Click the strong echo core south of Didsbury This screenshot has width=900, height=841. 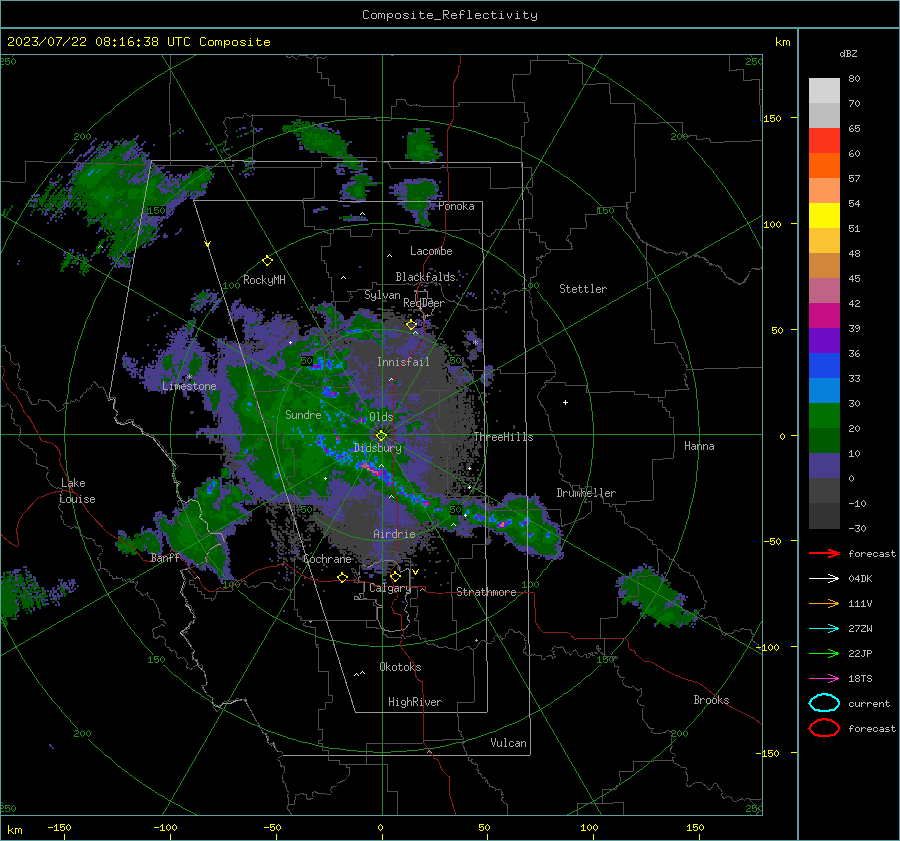coord(374,471)
